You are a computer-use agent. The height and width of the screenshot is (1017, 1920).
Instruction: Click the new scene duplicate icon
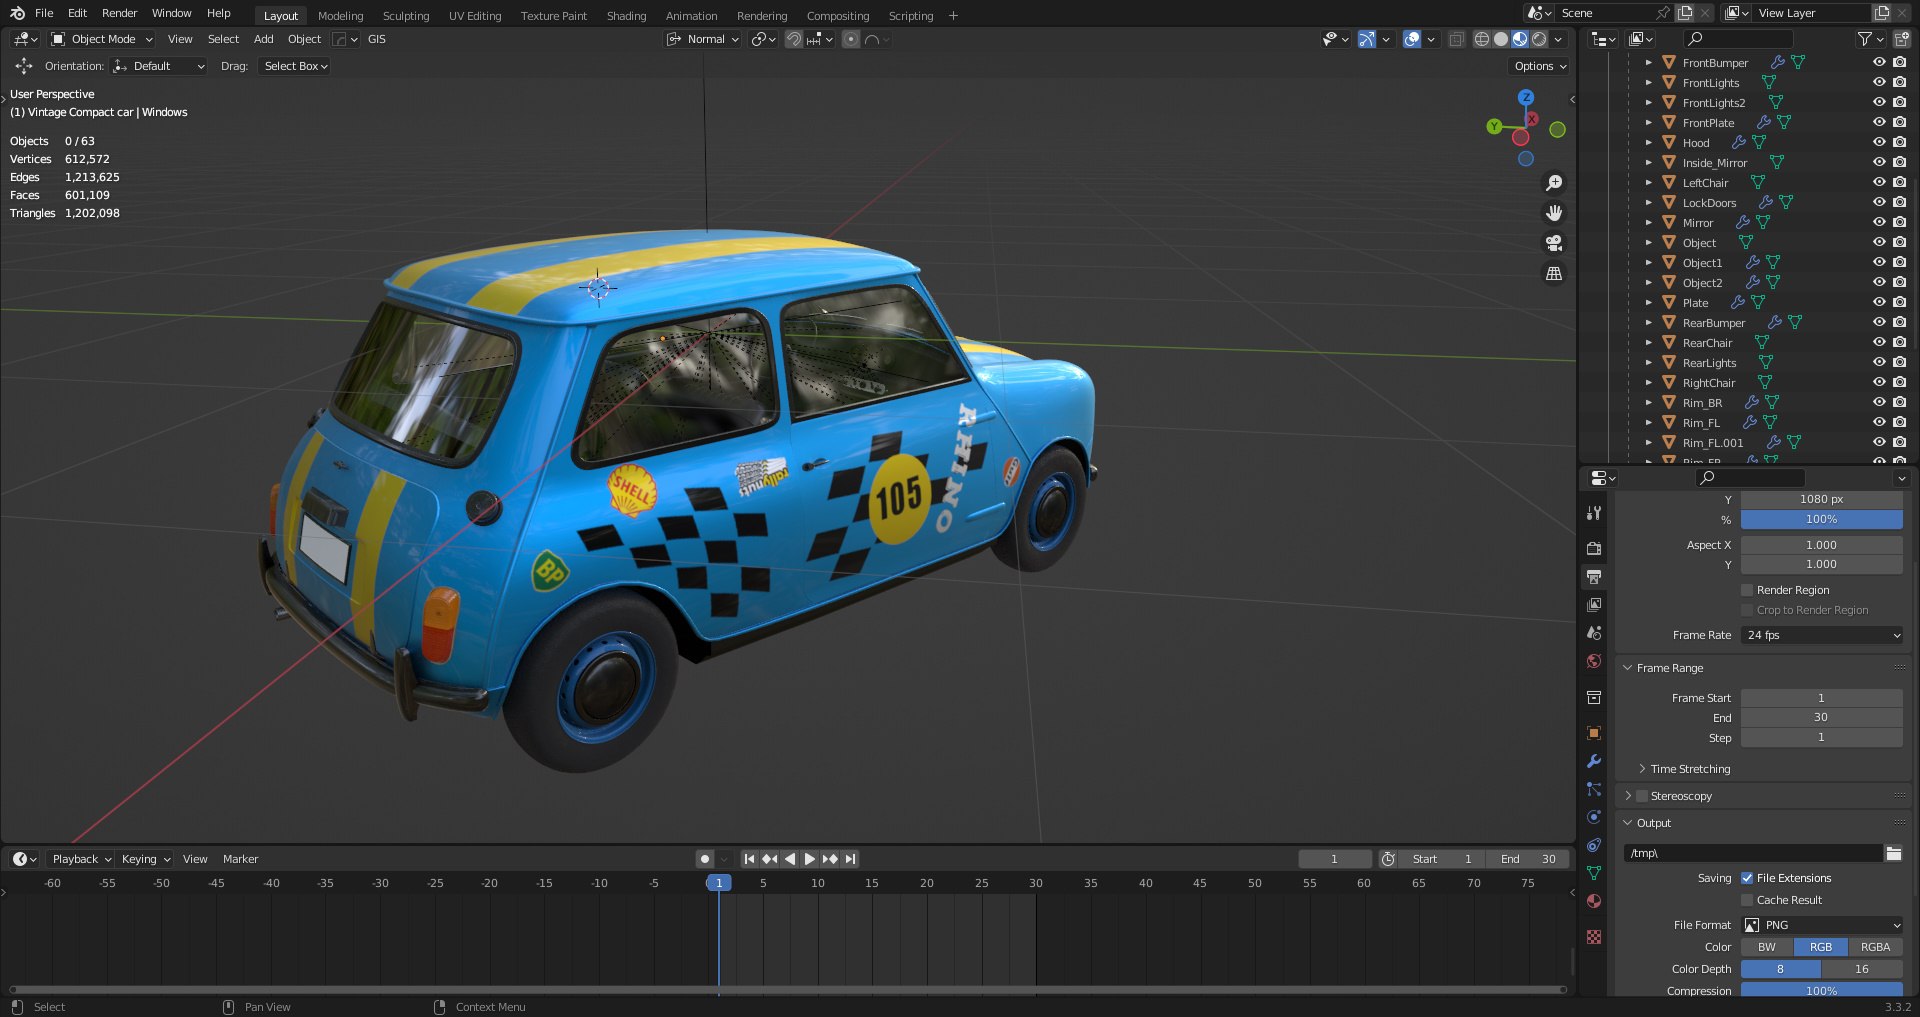[1685, 13]
